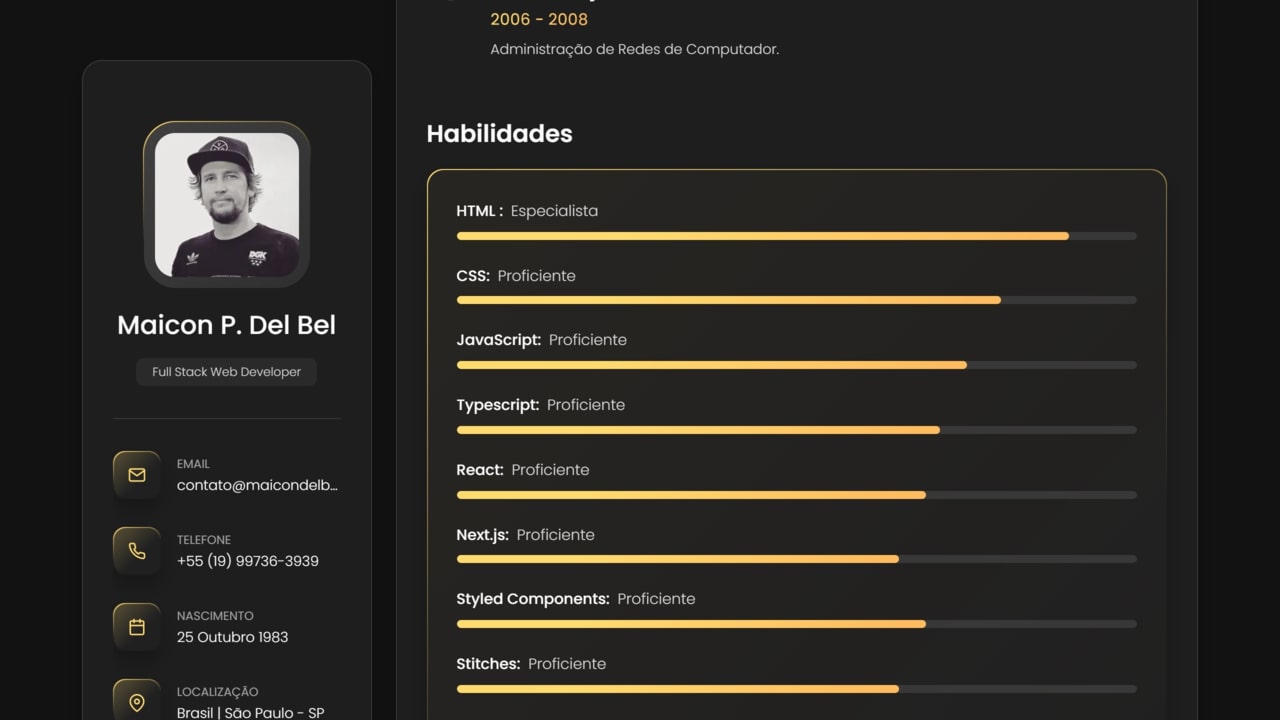The width and height of the screenshot is (1280, 720).
Task: Click the HTML skill progress bar
Action: pos(797,236)
